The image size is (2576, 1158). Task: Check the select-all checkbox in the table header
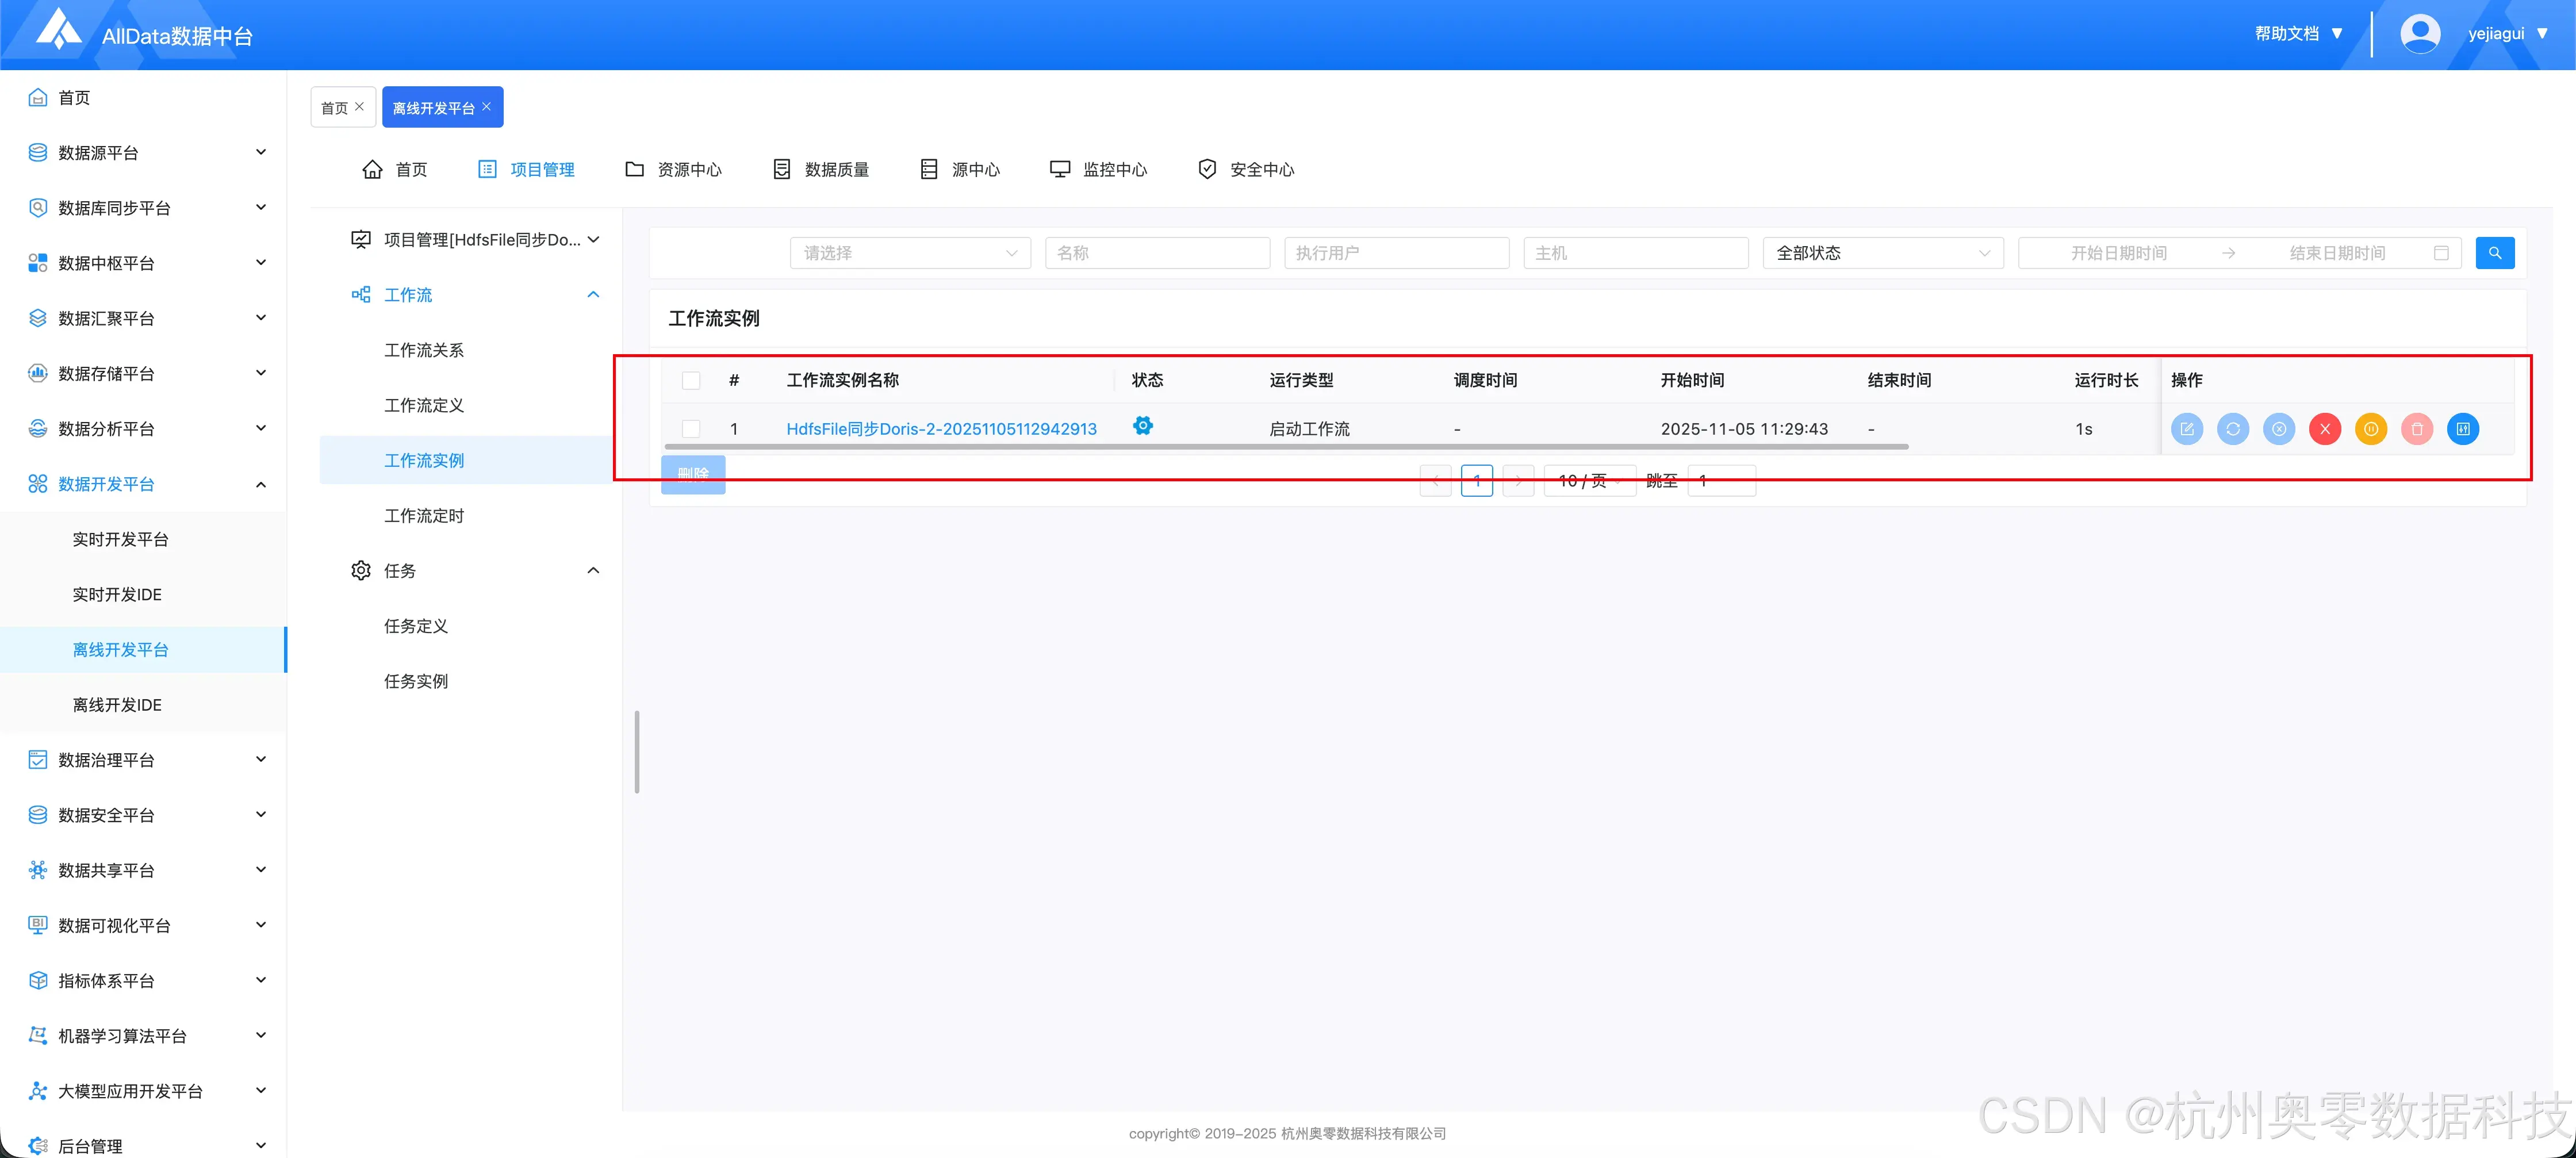click(x=691, y=380)
